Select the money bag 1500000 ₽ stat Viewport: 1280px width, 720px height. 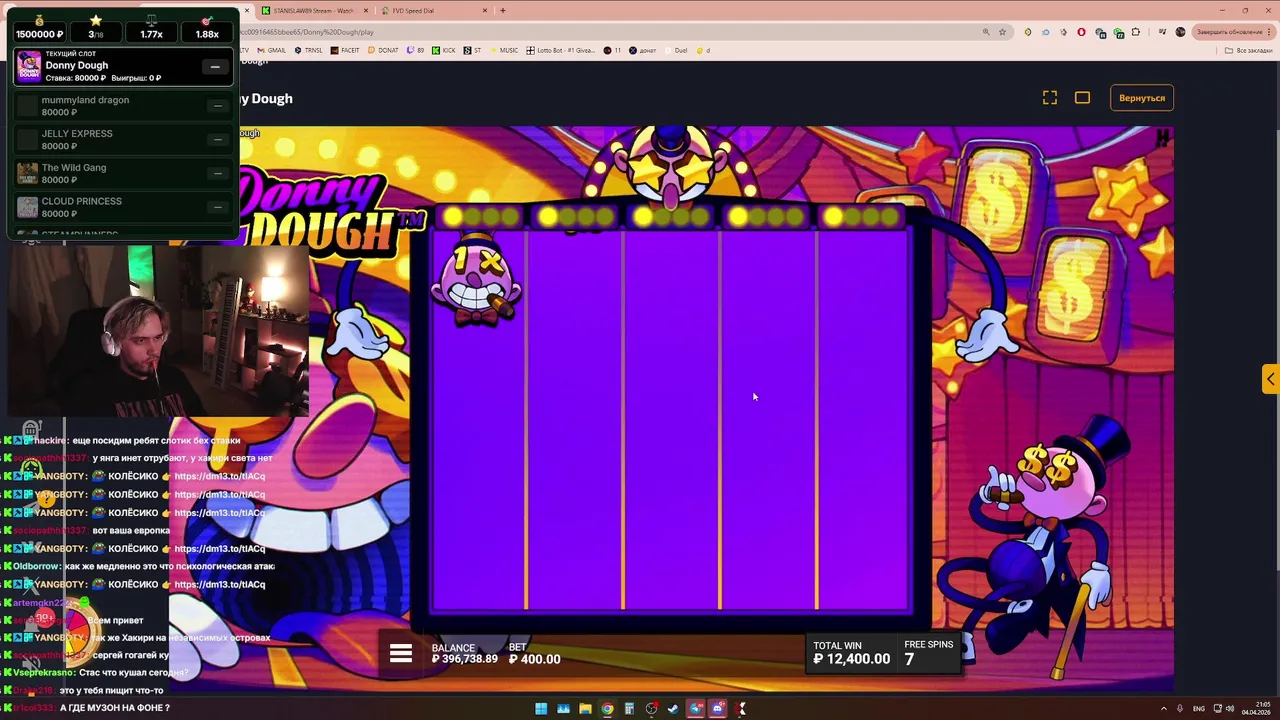(x=40, y=28)
